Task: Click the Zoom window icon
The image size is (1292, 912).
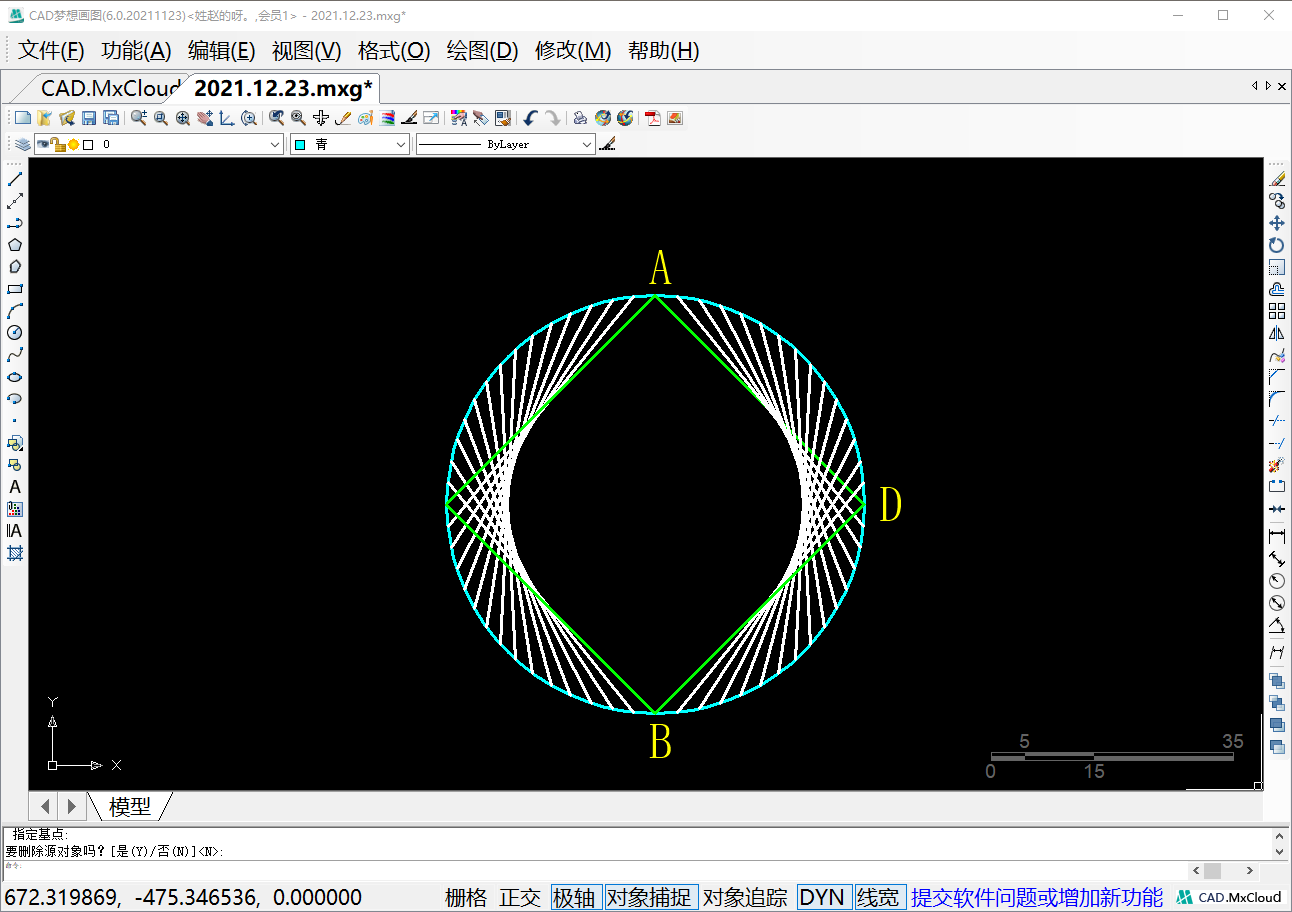Action: pos(161,118)
